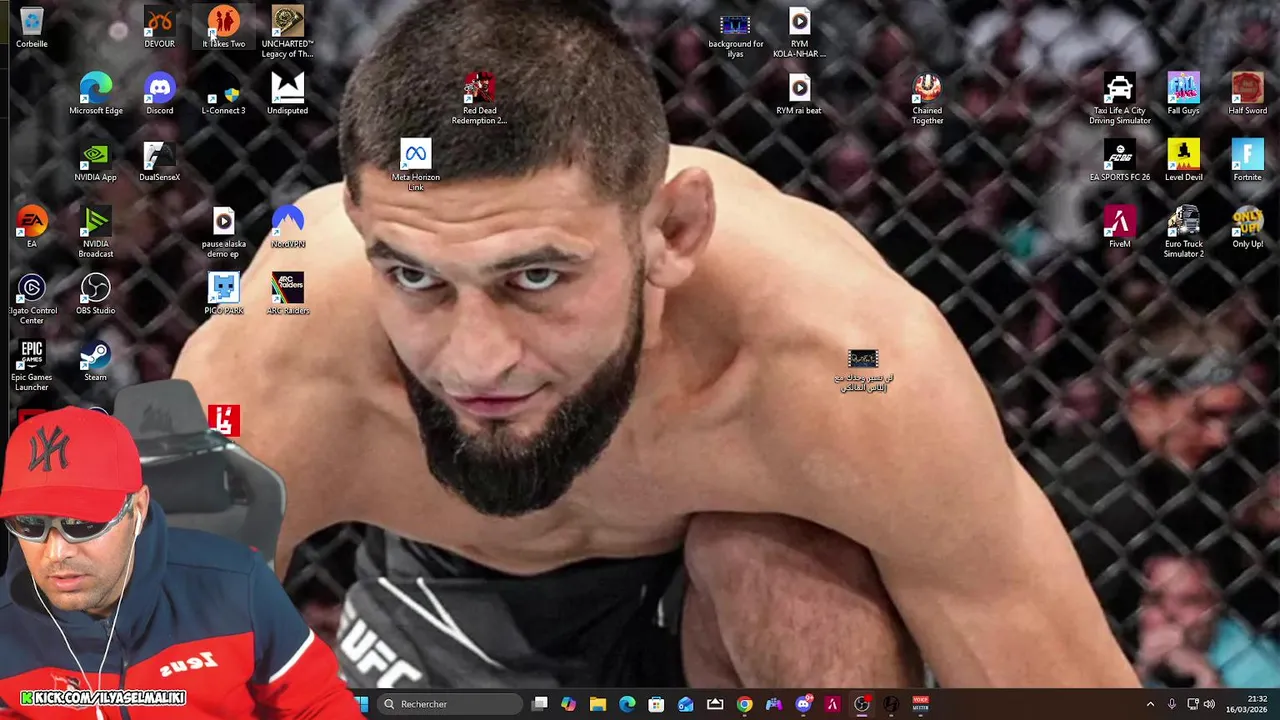Expand the hidden system tray icons chevron
Viewport: 1280px width, 720px height.
pos(1150,704)
